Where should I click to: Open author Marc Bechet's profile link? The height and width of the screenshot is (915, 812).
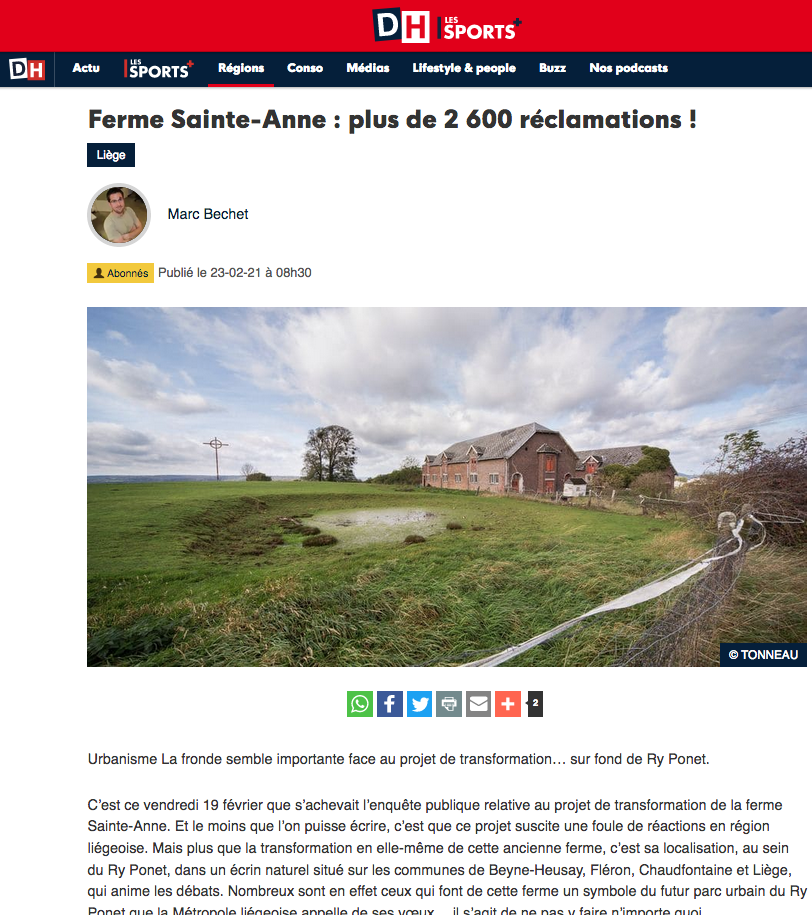208,214
